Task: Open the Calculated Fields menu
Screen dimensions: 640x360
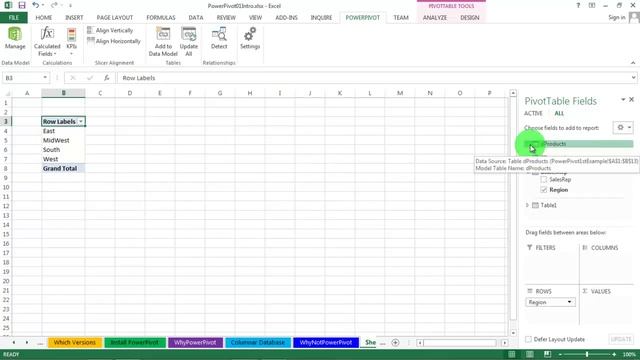Action: click(x=47, y=42)
